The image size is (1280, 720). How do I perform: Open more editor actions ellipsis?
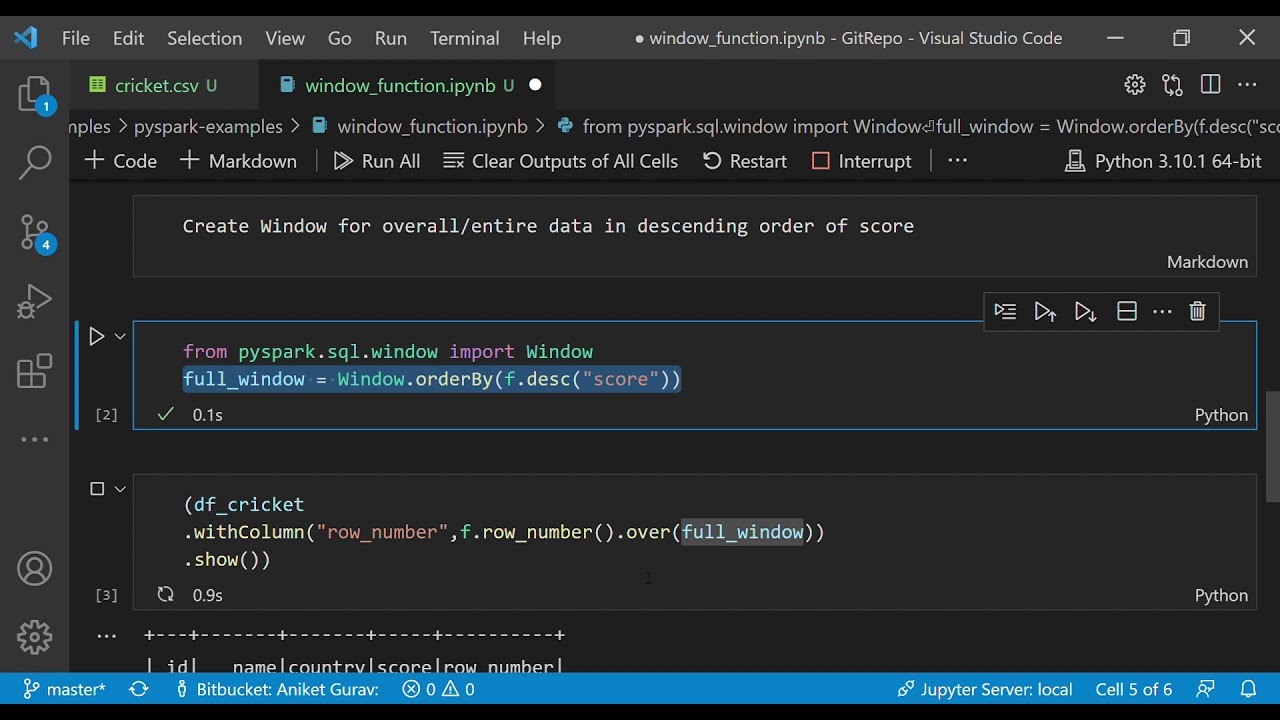(x=1247, y=85)
